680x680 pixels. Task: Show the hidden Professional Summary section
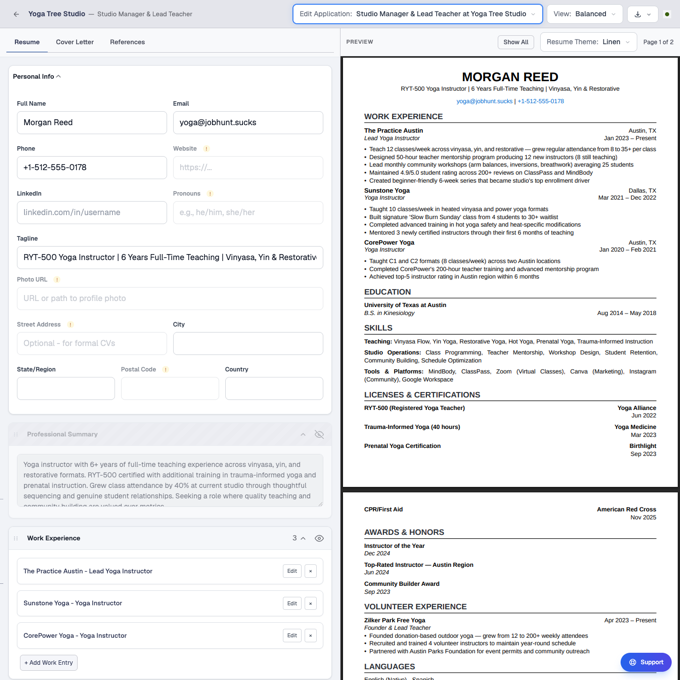tap(319, 435)
